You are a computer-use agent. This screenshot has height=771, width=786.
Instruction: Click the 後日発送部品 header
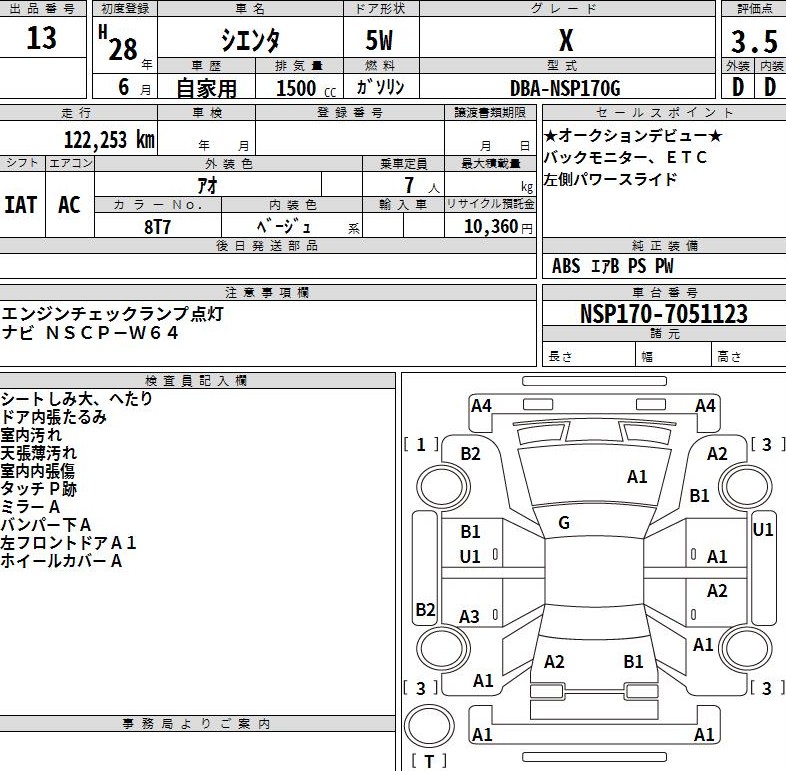click(267, 246)
